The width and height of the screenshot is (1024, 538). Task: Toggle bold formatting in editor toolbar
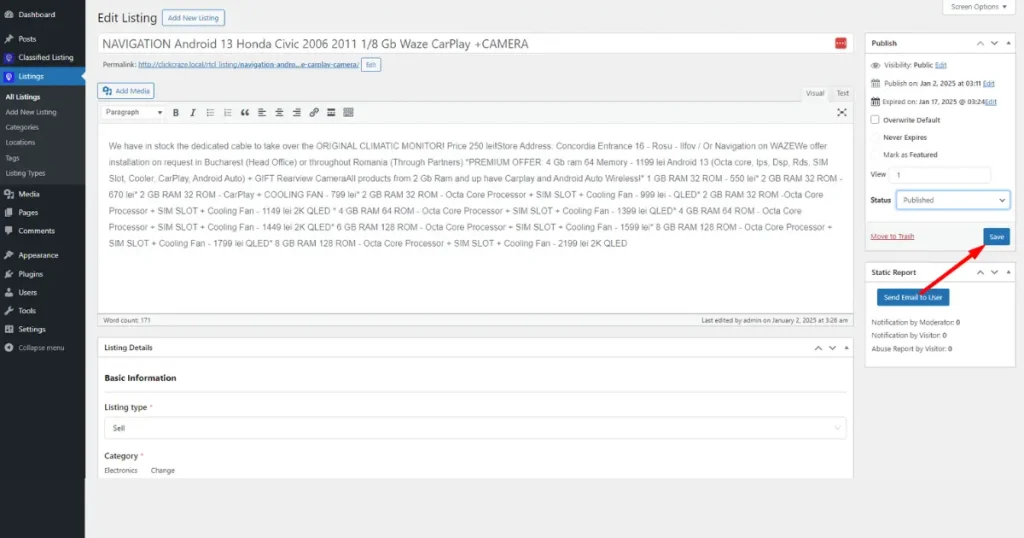coord(176,112)
